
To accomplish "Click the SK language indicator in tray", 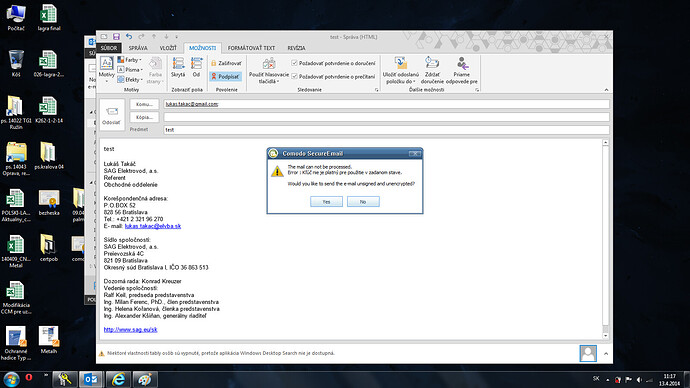I will (x=596, y=378).
